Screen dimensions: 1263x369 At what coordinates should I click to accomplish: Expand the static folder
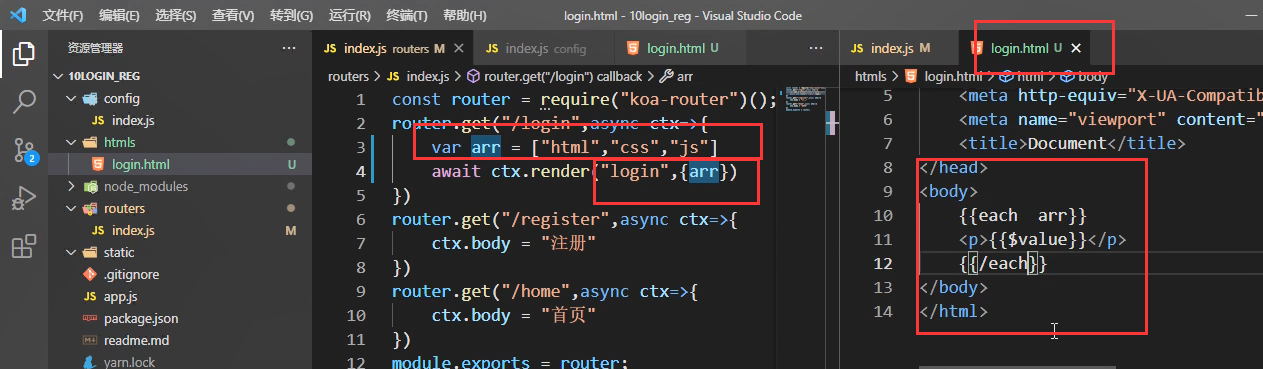119,252
